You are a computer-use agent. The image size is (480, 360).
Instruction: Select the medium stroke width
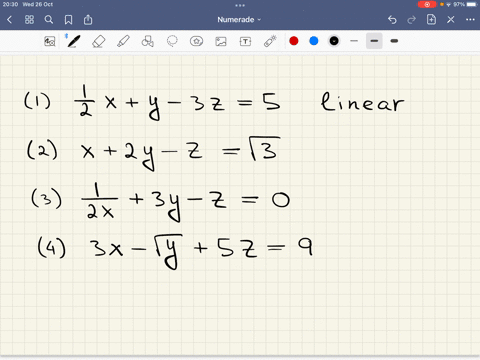[x=374, y=41]
